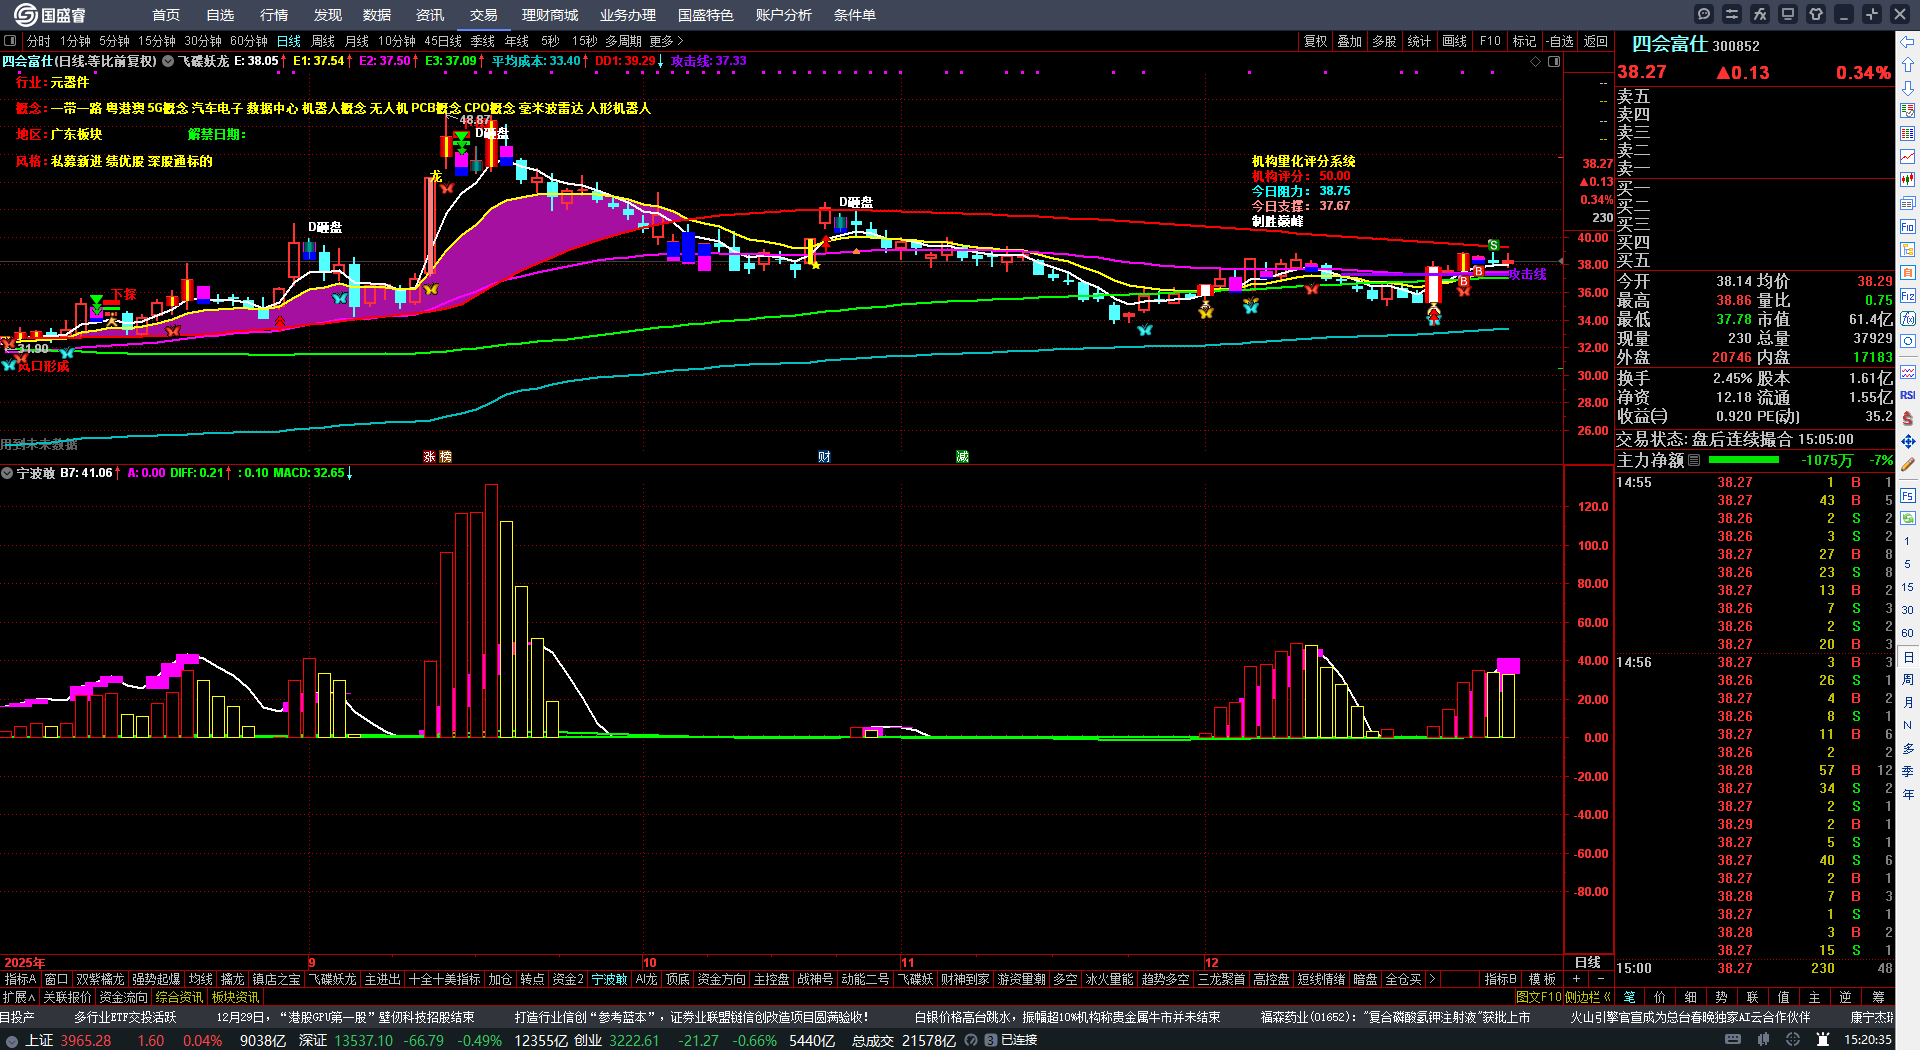Image resolution: width=1920 pixels, height=1050 pixels.
Task: Open the skin (shirt) theme icon
Action: pos(1816,14)
